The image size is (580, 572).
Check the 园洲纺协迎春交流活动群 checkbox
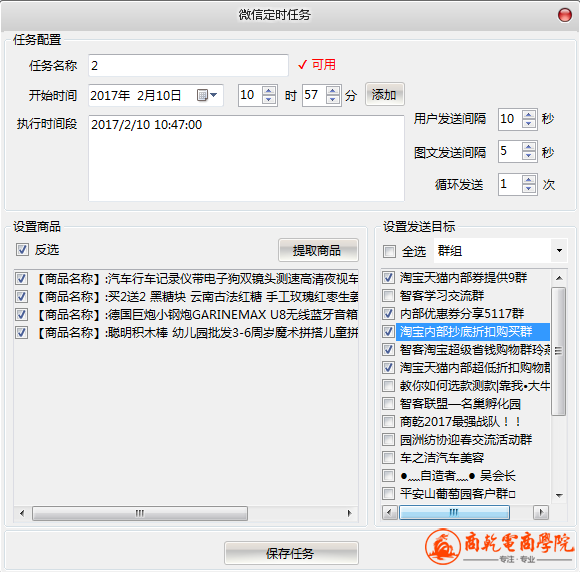point(388,440)
